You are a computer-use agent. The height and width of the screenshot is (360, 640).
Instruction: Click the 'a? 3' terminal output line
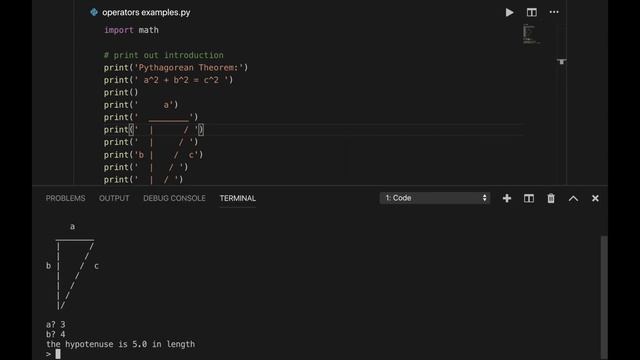coord(56,324)
